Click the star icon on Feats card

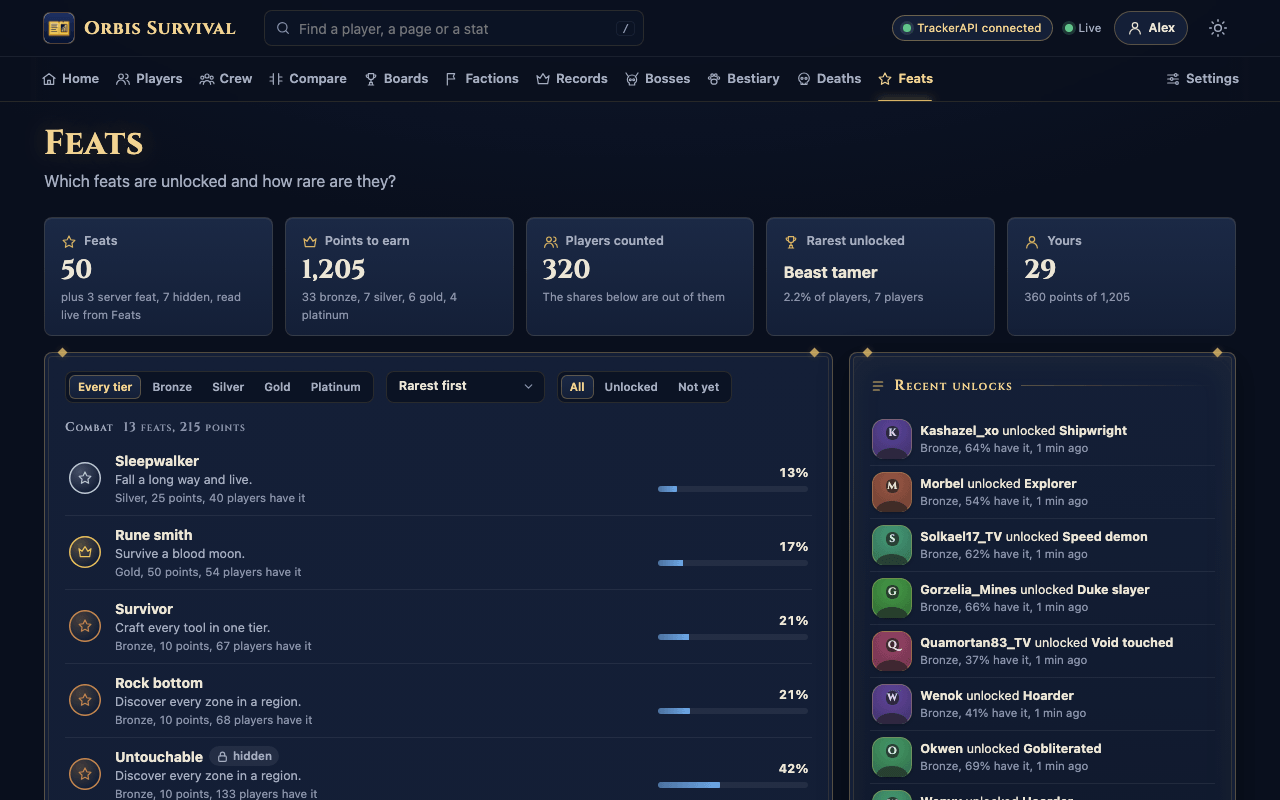(x=69, y=241)
